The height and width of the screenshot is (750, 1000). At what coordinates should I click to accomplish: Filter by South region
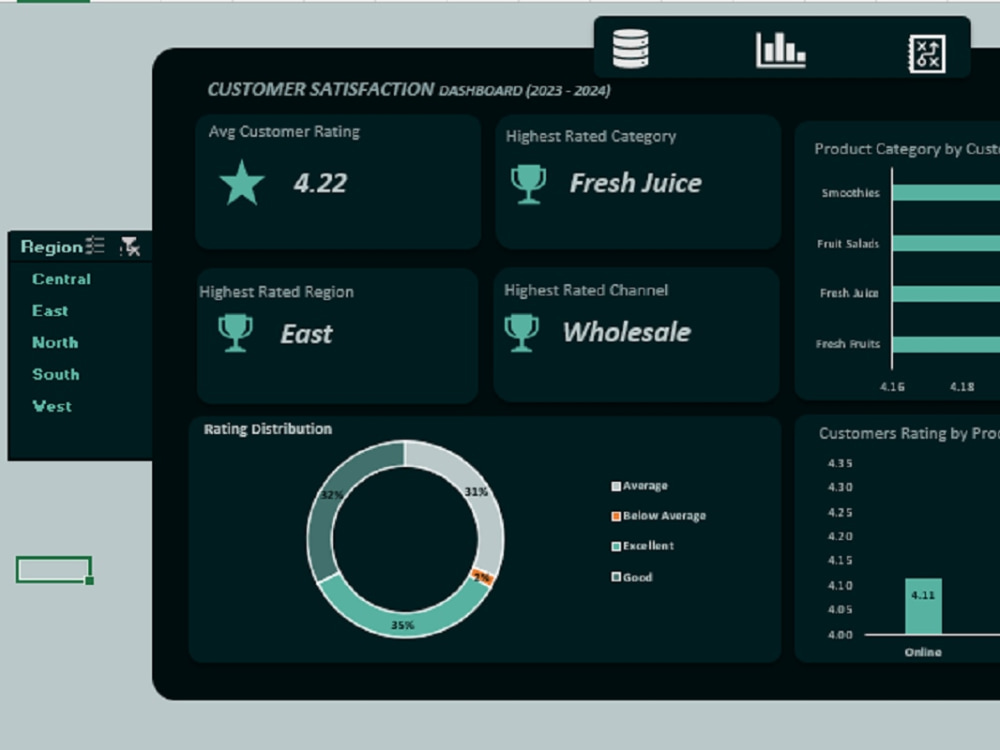click(55, 374)
